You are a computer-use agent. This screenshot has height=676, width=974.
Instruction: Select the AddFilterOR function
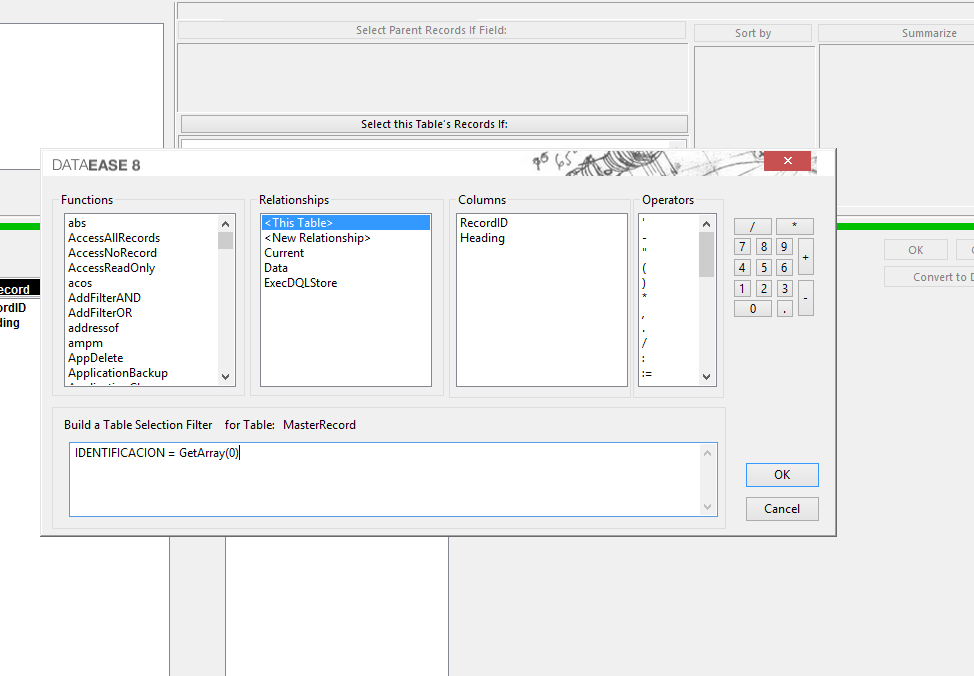coord(100,313)
